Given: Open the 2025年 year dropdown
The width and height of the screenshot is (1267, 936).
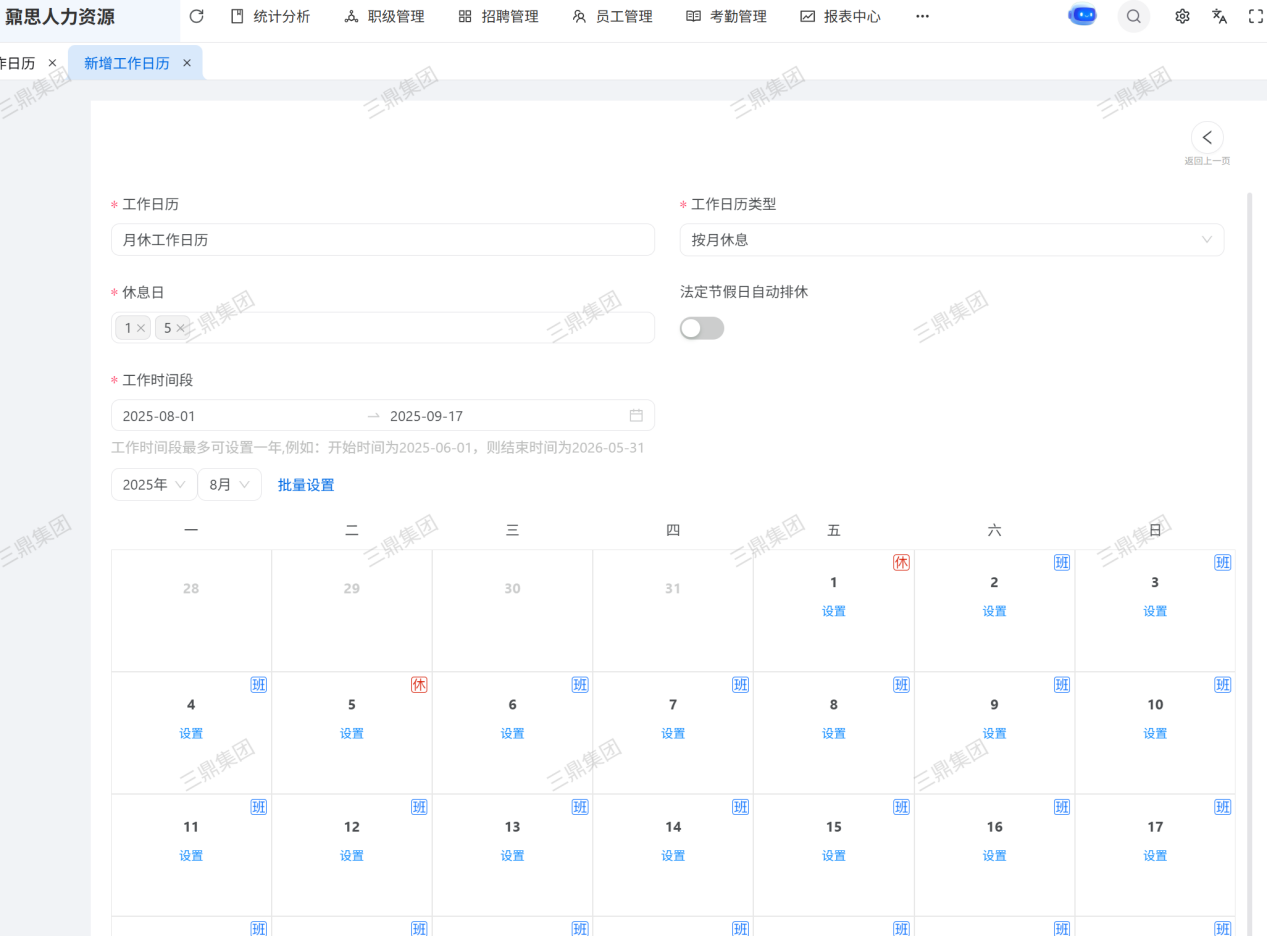Looking at the screenshot, I should click(x=153, y=485).
